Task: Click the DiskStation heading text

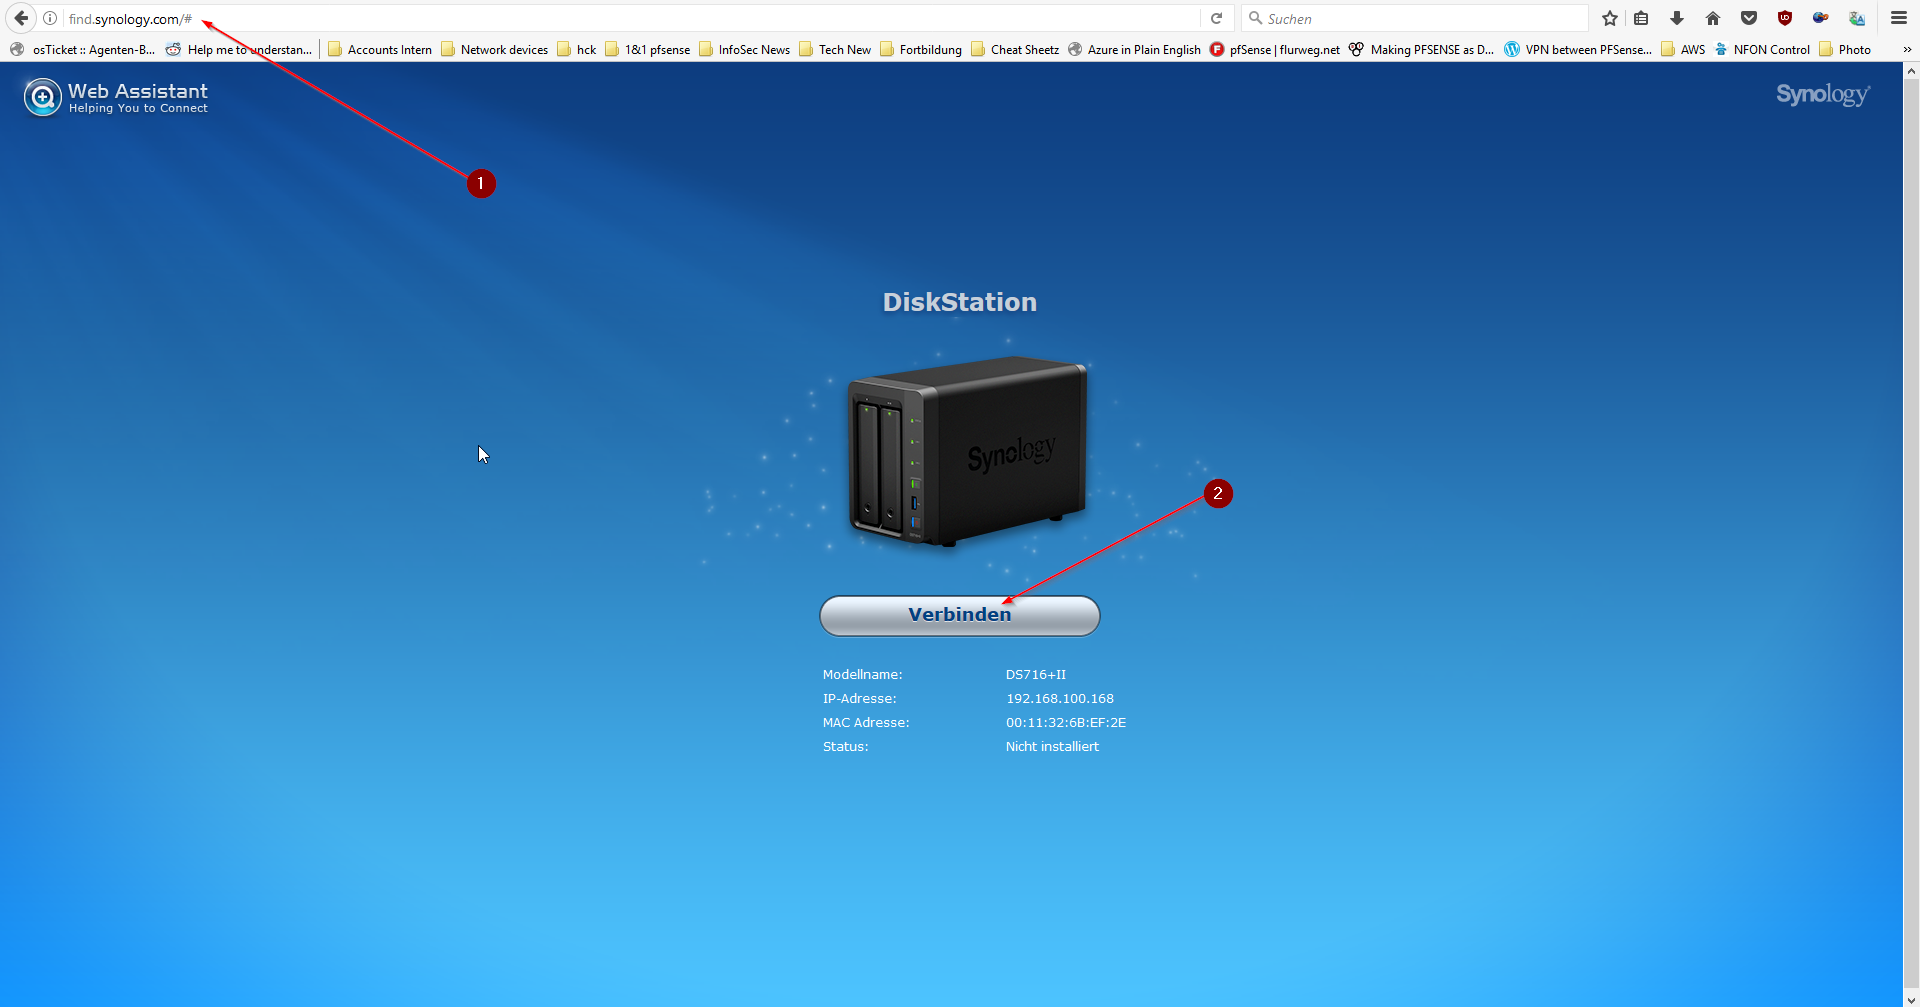Action: 960,302
